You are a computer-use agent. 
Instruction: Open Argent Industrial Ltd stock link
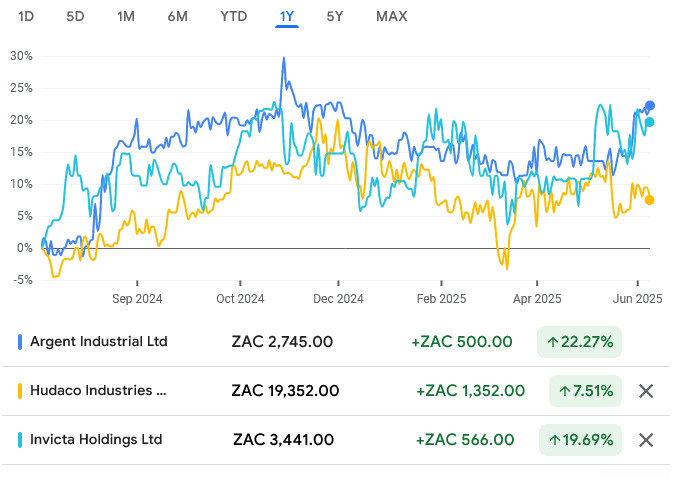(x=99, y=342)
